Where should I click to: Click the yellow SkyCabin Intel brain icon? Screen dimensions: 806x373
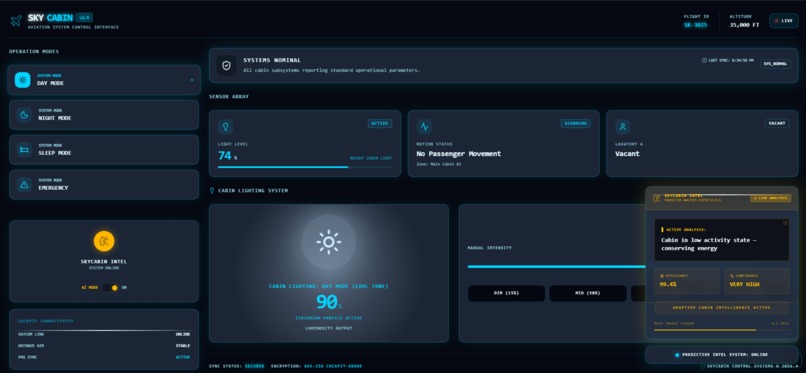coord(104,241)
